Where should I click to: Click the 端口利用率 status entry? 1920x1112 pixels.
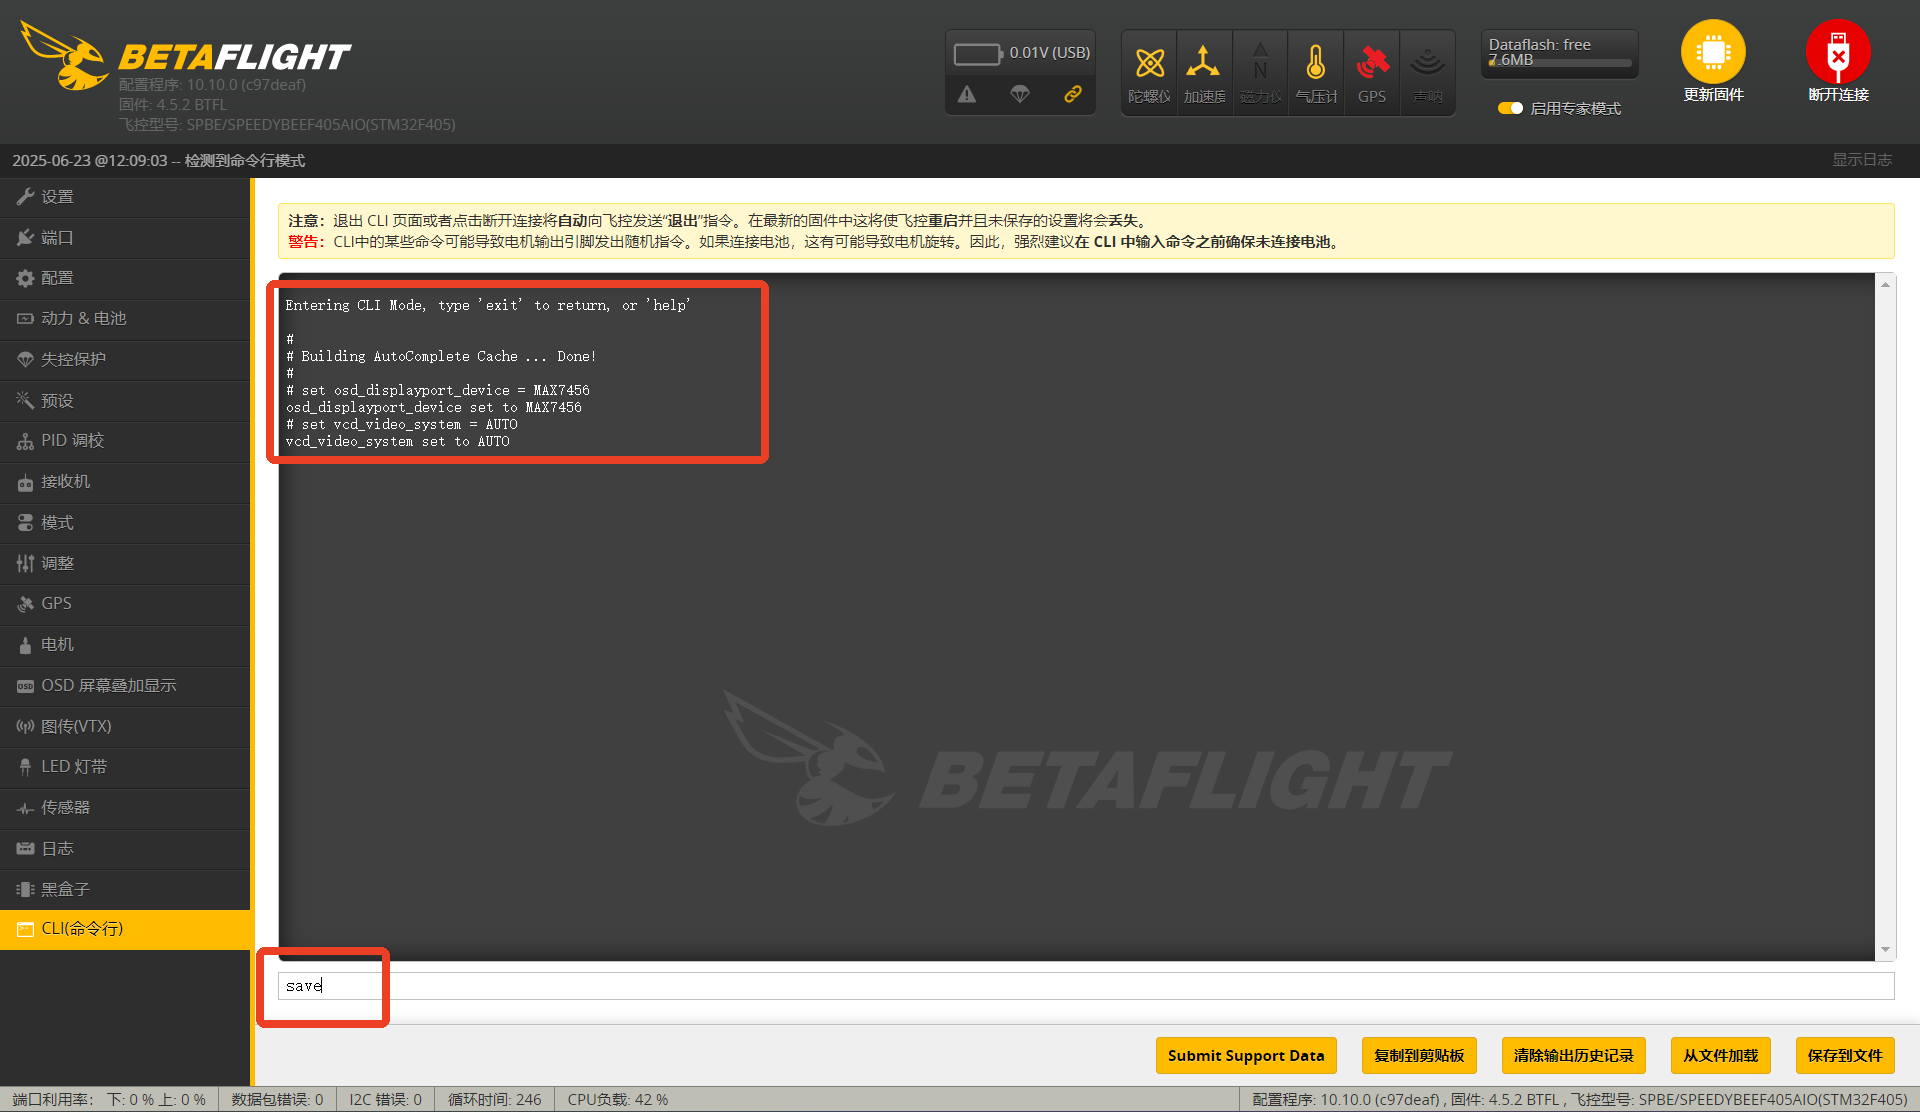coord(109,1100)
